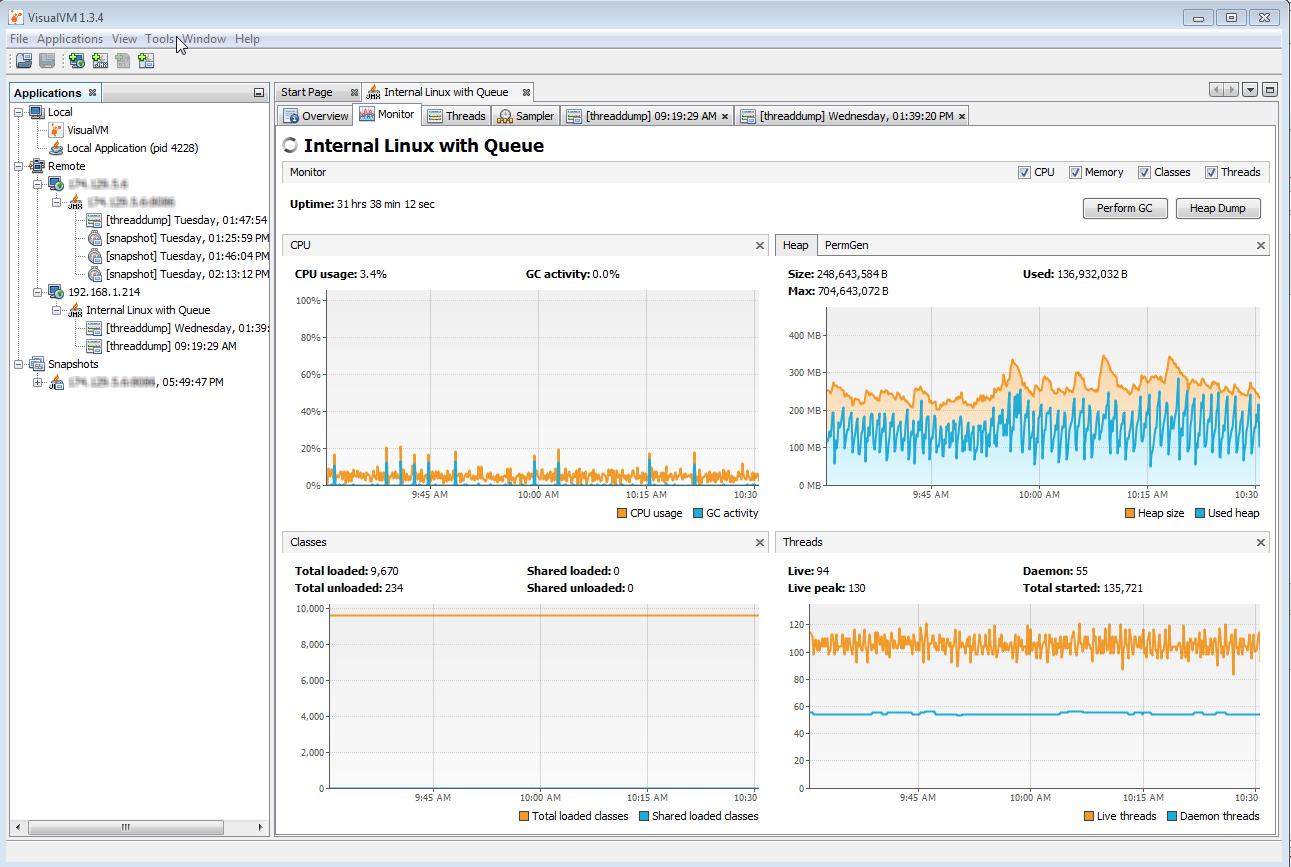Close the Threads graph panel
Viewport: 1291px width, 867px height.
pos(1261,542)
